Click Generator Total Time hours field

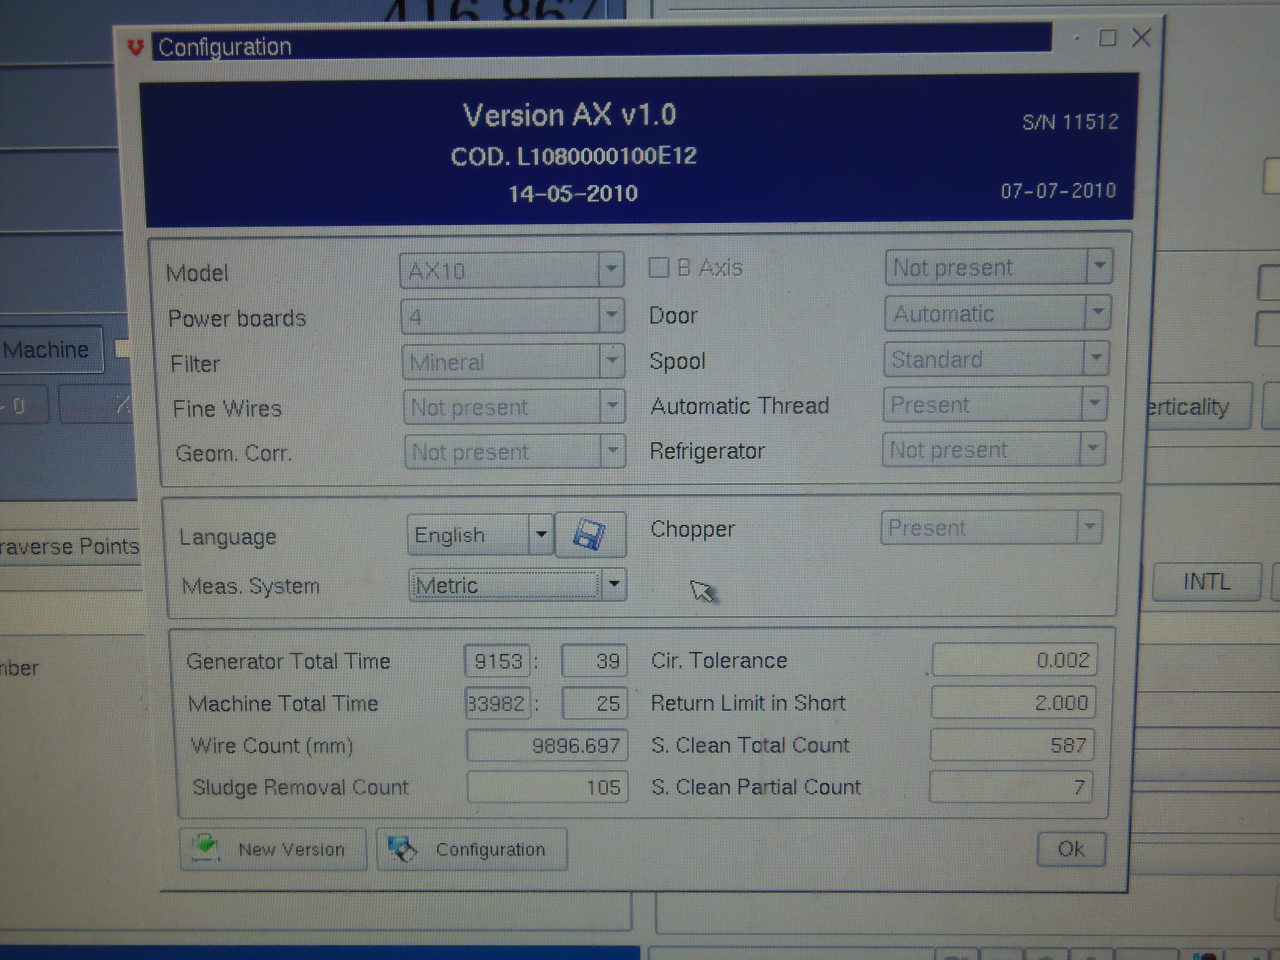(x=497, y=661)
